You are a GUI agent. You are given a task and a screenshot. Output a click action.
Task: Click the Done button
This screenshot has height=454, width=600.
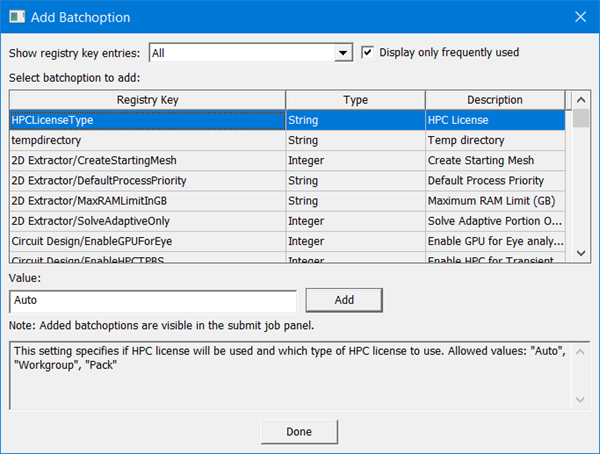click(299, 431)
